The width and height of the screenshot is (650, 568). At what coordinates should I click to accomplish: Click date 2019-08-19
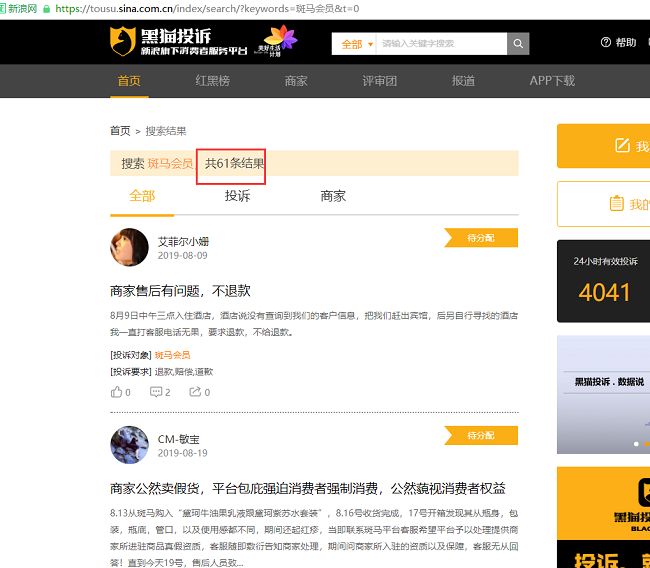click(x=182, y=453)
